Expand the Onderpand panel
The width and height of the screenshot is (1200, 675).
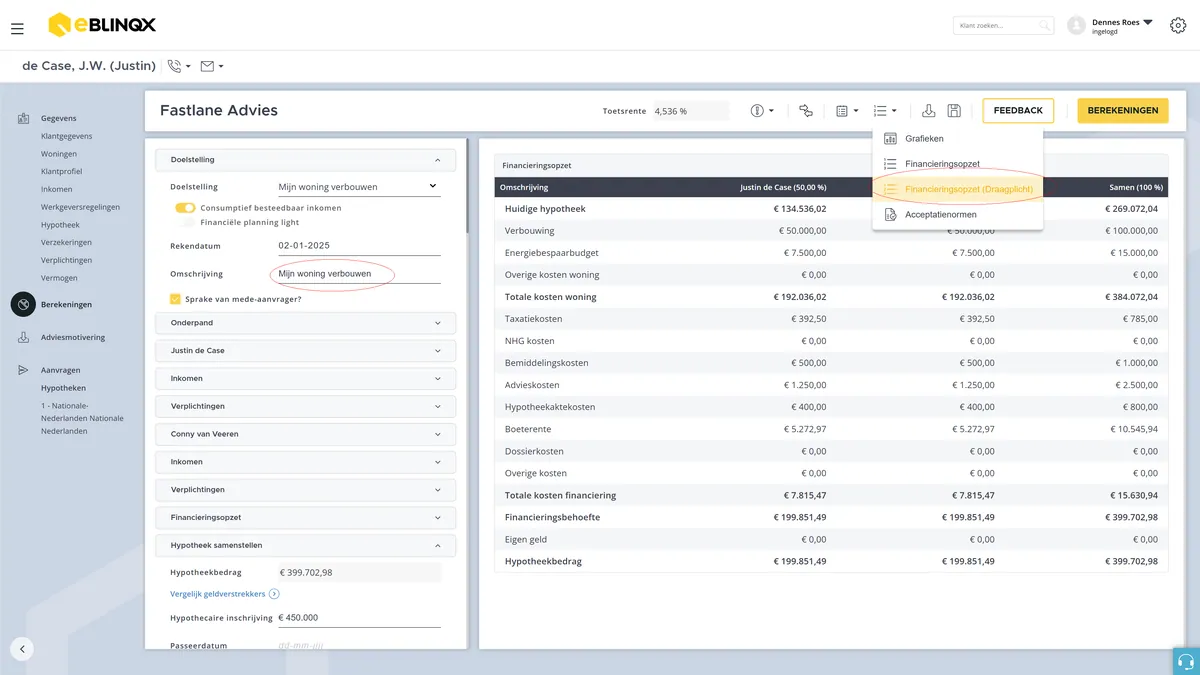[306, 323]
